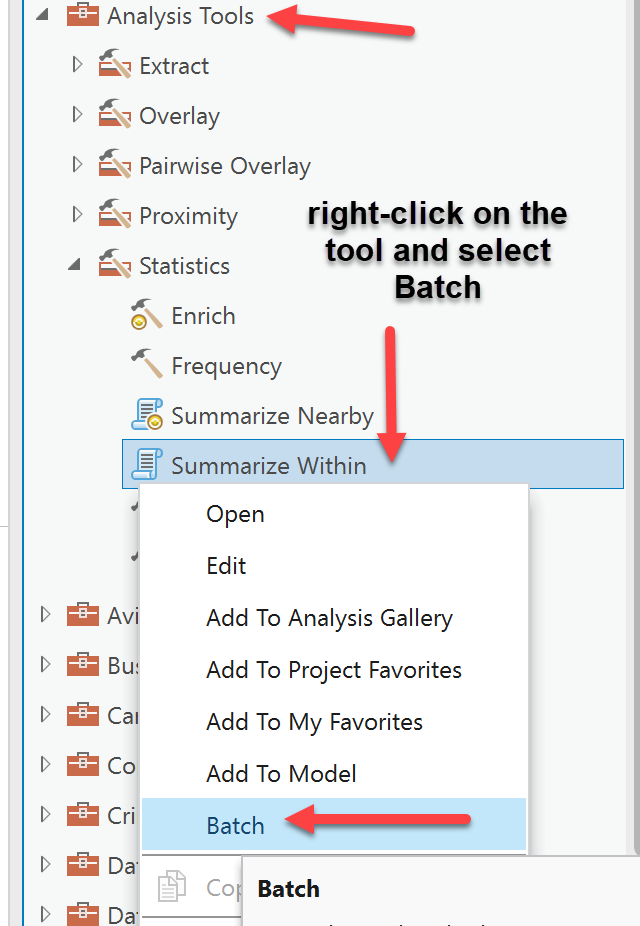640x926 pixels.
Task: Expand the Proximity toolset arrow
Action: (x=77, y=215)
